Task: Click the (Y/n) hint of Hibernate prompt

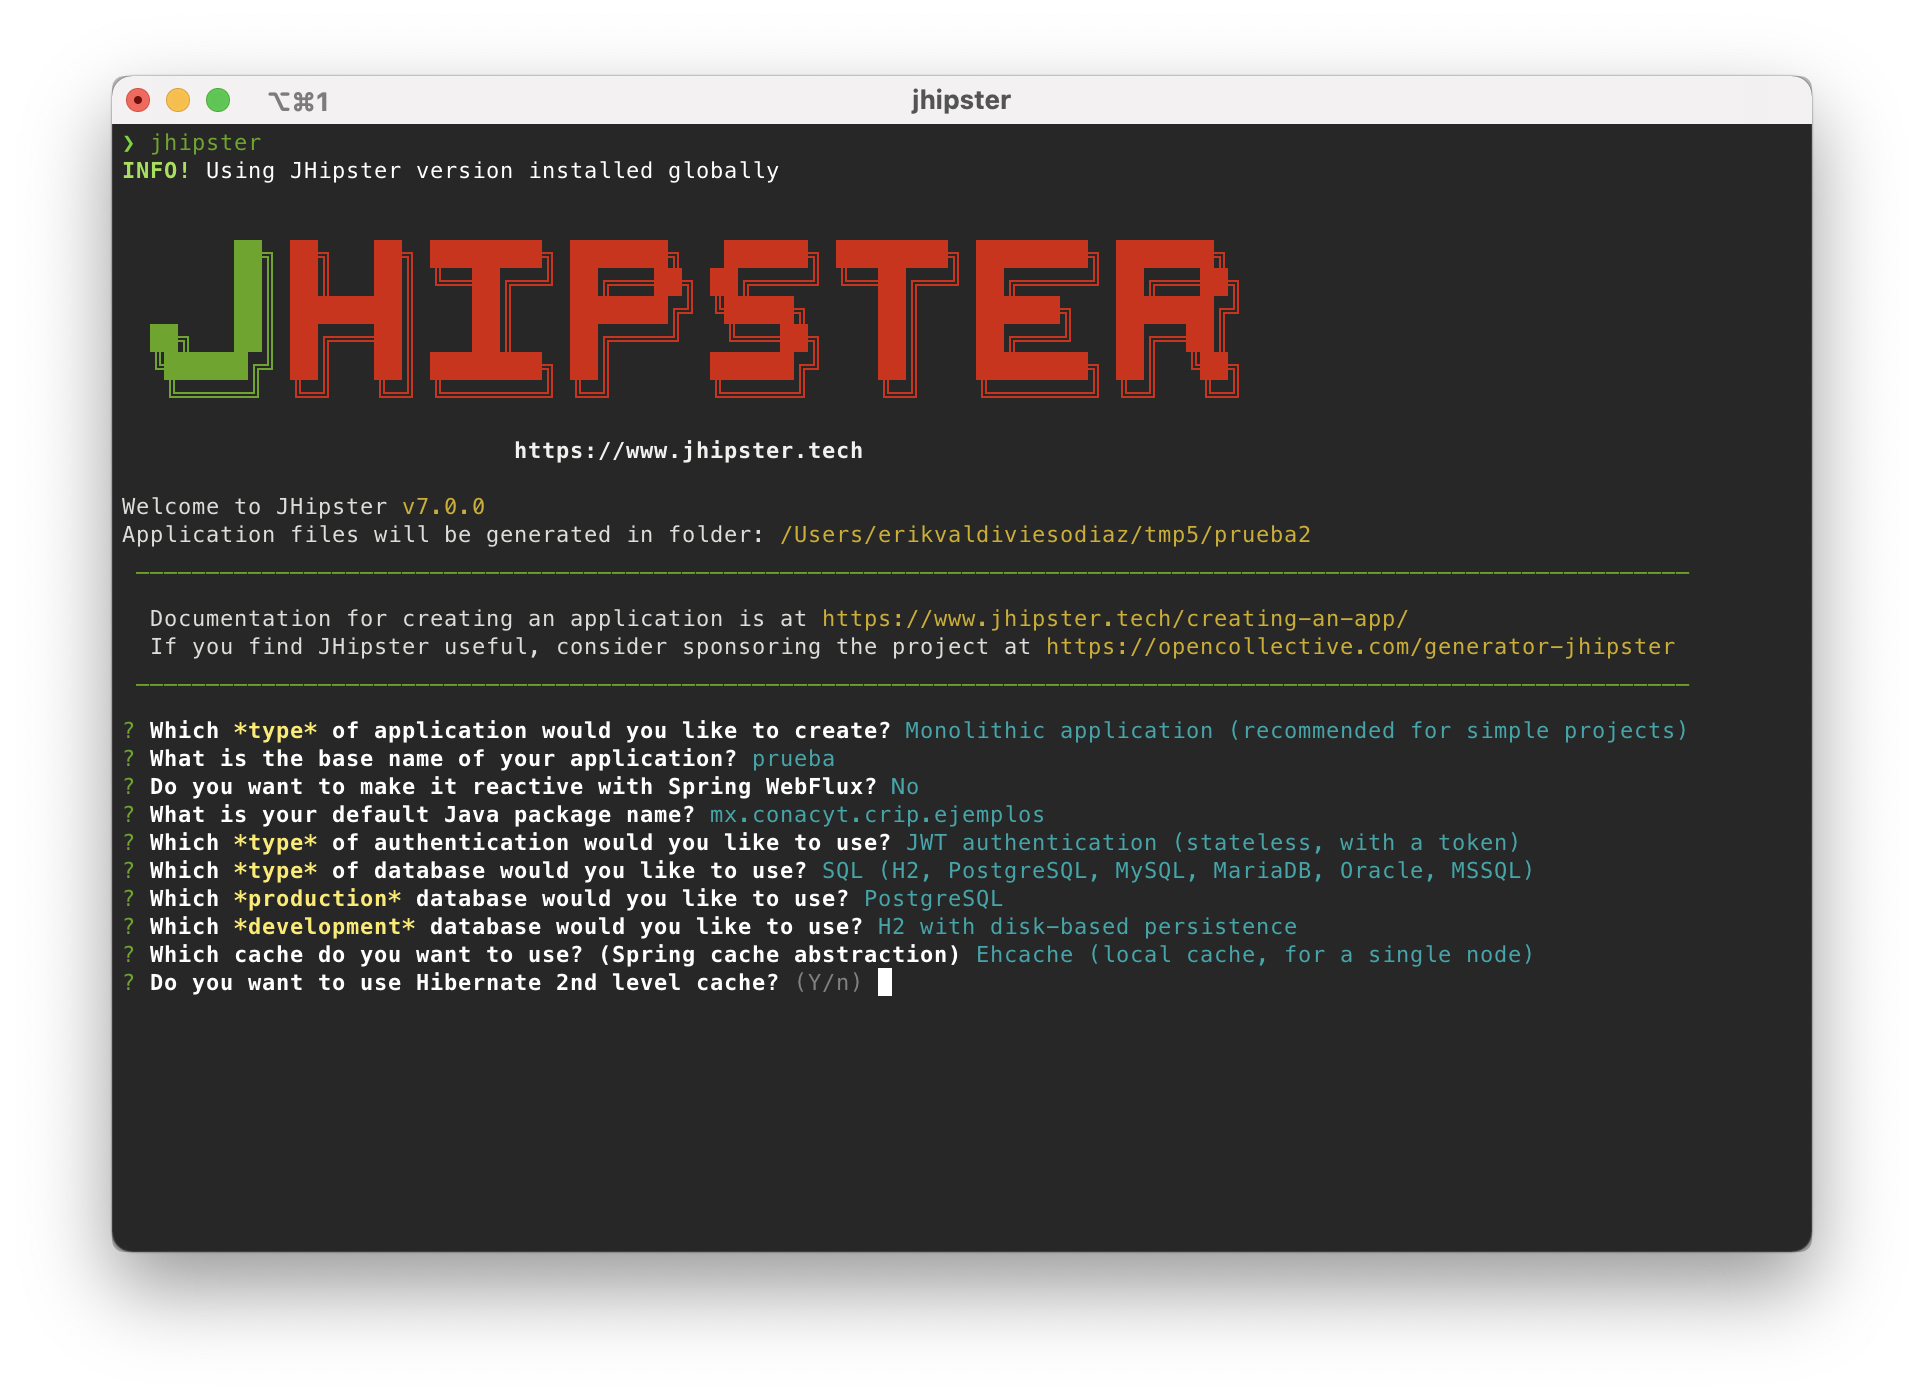Action: pyautogui.click(x=828, y=983)
